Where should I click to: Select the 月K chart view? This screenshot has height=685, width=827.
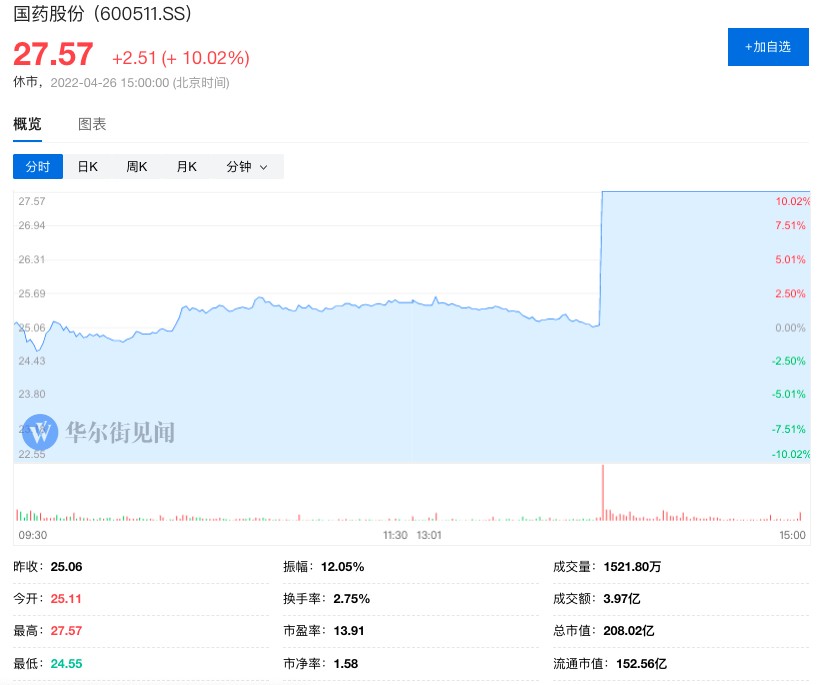pos(186,167)
